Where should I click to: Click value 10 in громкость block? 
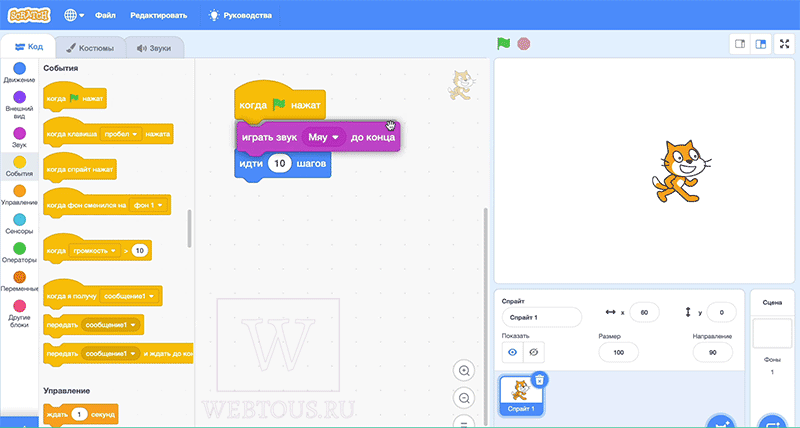[139, 250]
